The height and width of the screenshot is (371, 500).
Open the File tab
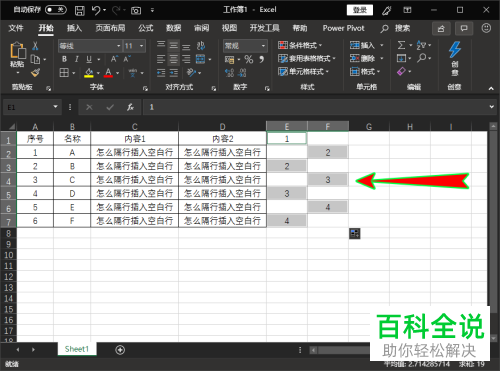point(16,28)
